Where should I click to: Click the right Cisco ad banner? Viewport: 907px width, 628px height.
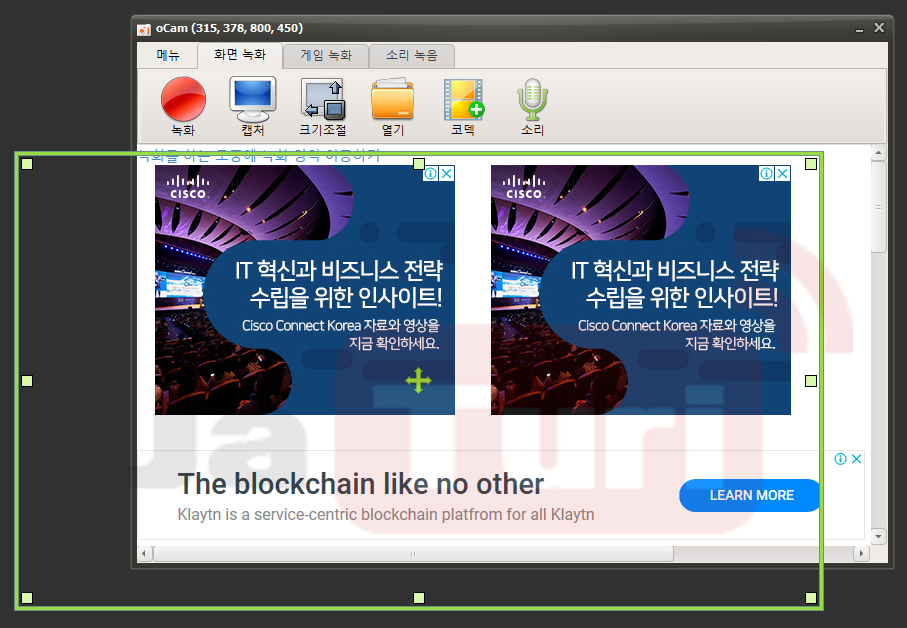[641, 290]
